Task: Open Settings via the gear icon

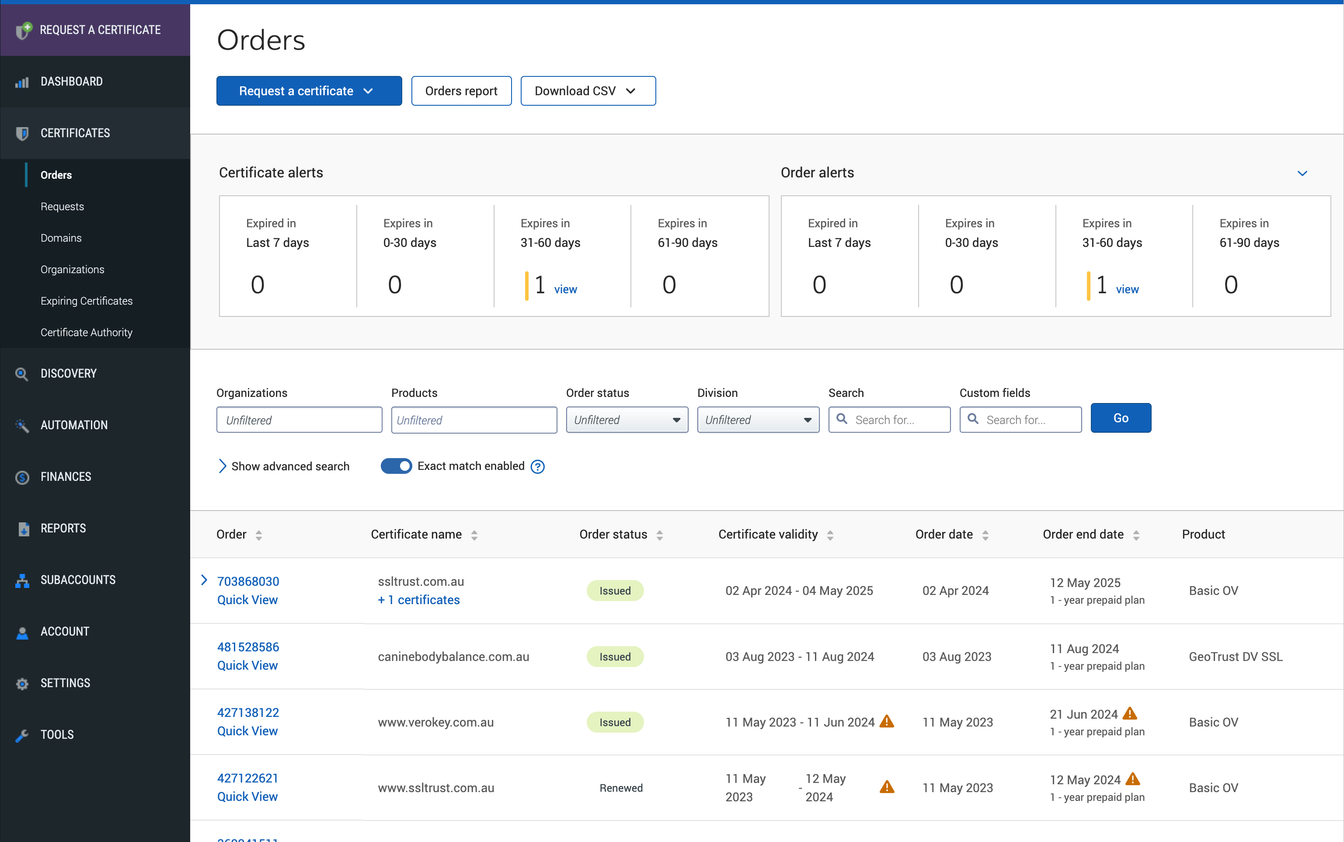Action: coord(21,683)
